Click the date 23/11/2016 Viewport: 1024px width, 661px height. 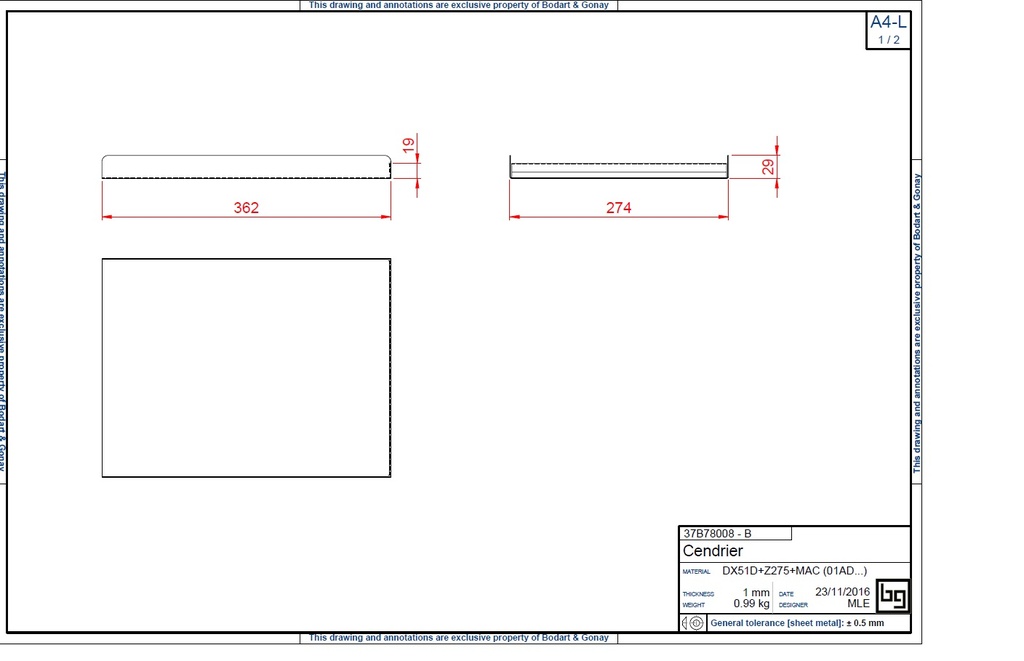(x=843, y=592)
